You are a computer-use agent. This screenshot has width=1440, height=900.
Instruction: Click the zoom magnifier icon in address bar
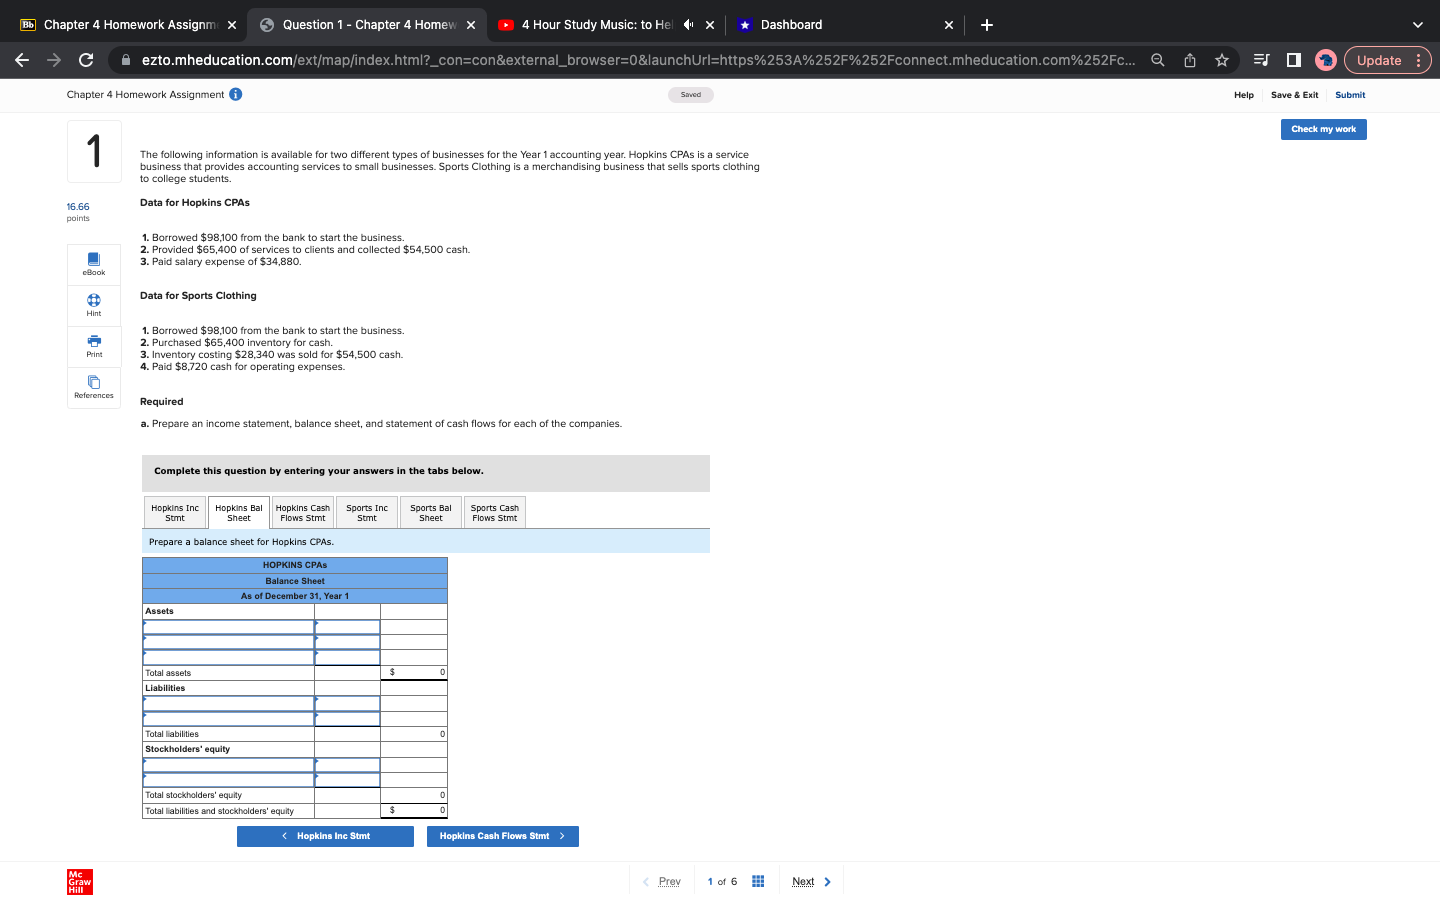tap(1158, 60)
